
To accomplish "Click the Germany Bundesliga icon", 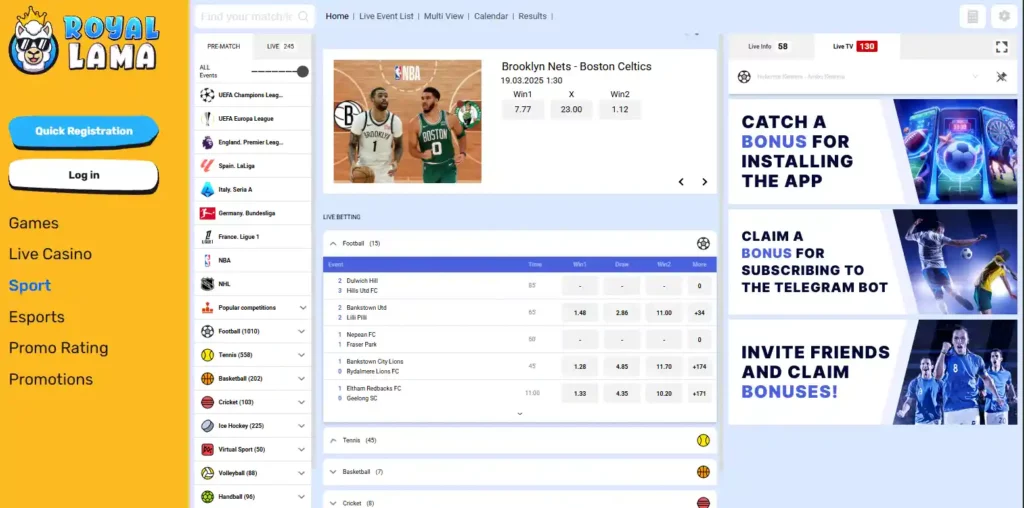I will click(x=207, y=213).
